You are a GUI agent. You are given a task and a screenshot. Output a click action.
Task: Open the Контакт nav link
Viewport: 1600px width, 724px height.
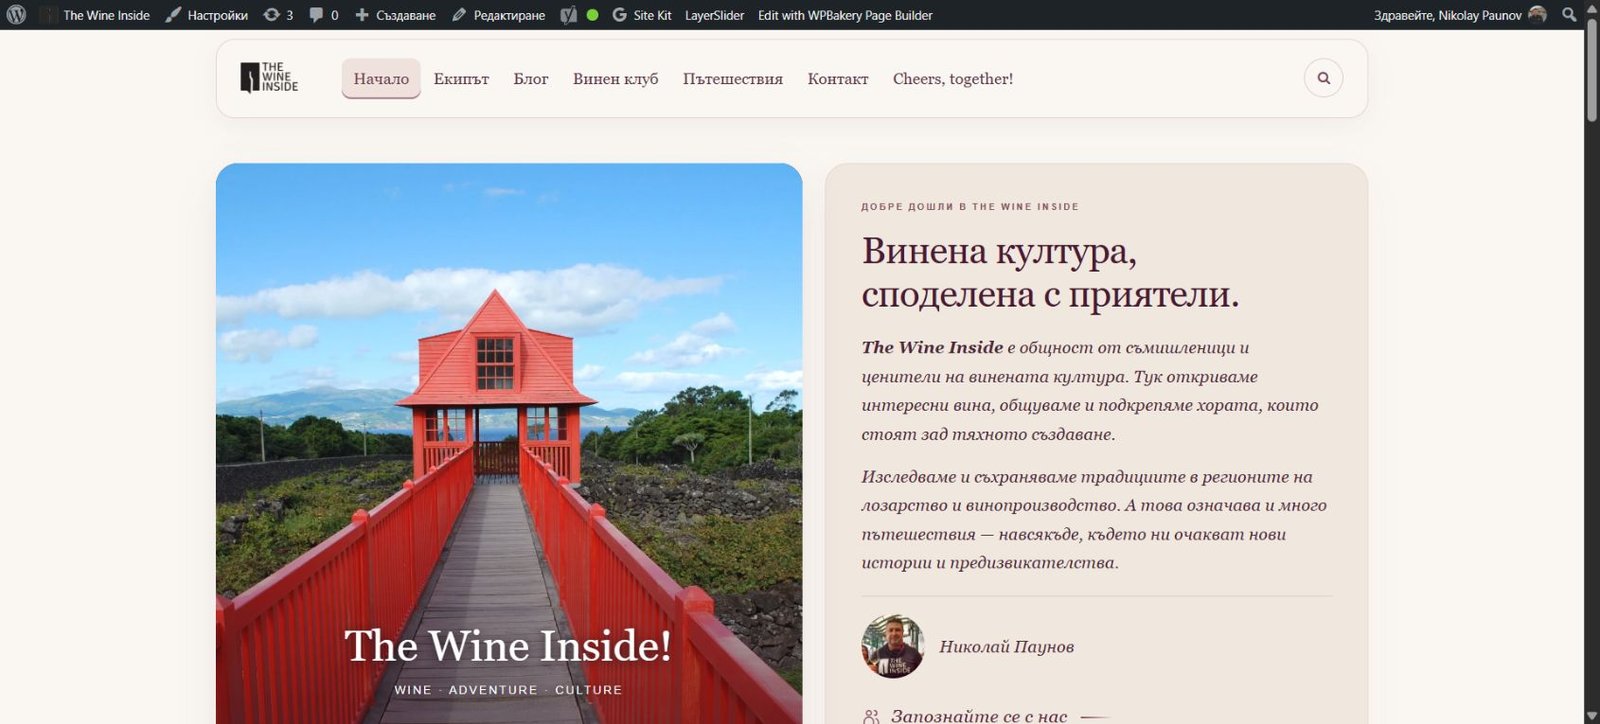[x=838, y=79]
